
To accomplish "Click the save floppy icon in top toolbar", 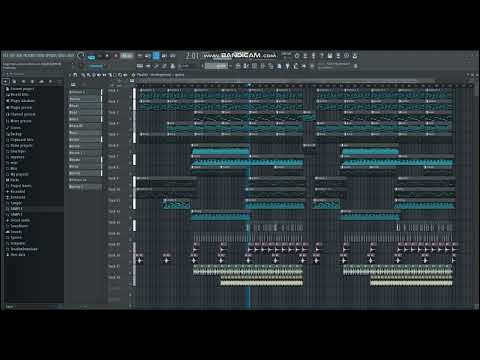I will coord(330,55).
